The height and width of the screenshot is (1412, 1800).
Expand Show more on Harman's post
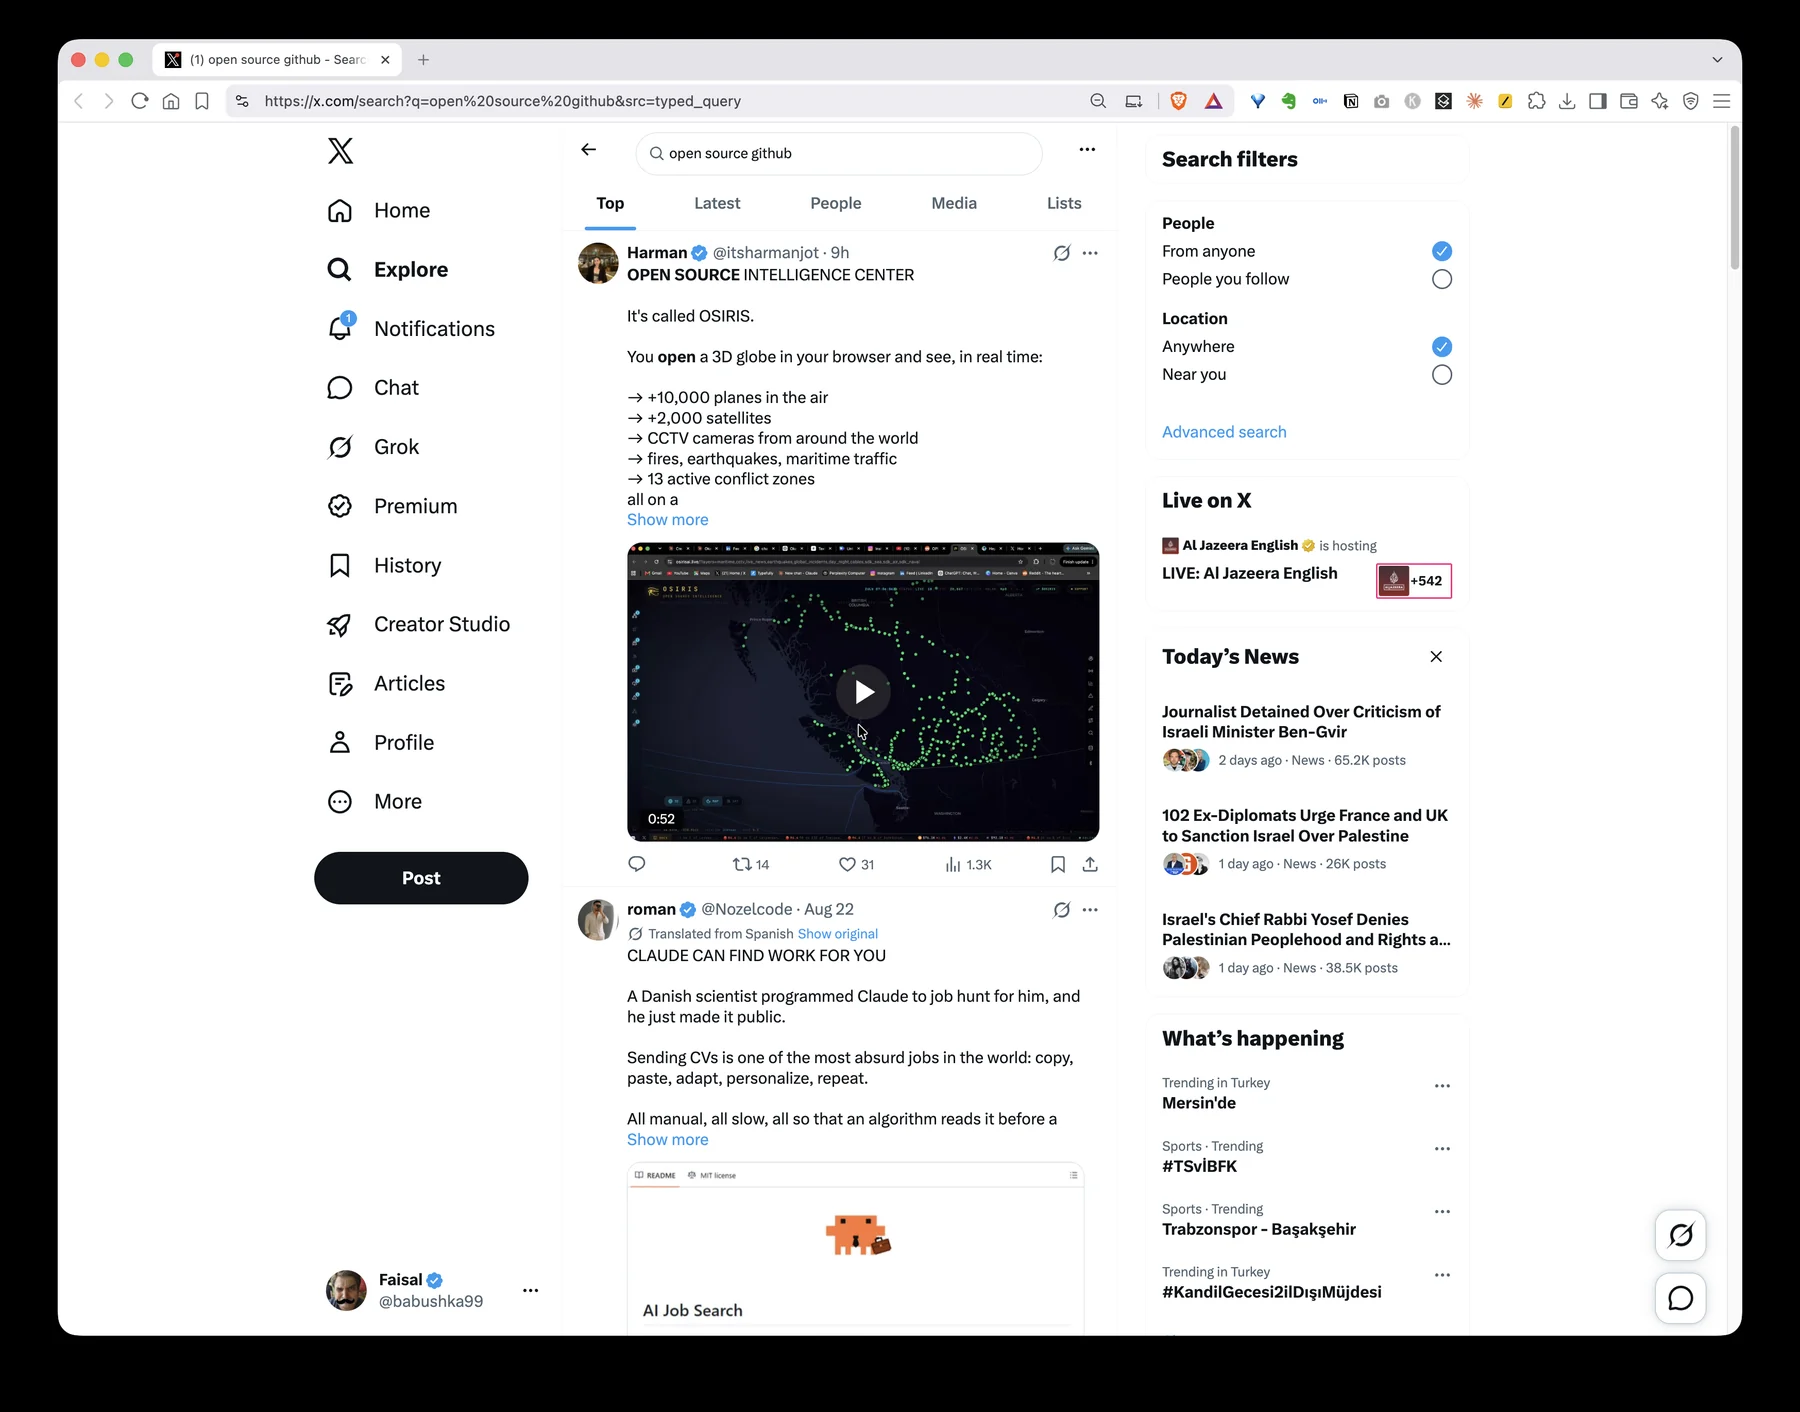(667, 520)
